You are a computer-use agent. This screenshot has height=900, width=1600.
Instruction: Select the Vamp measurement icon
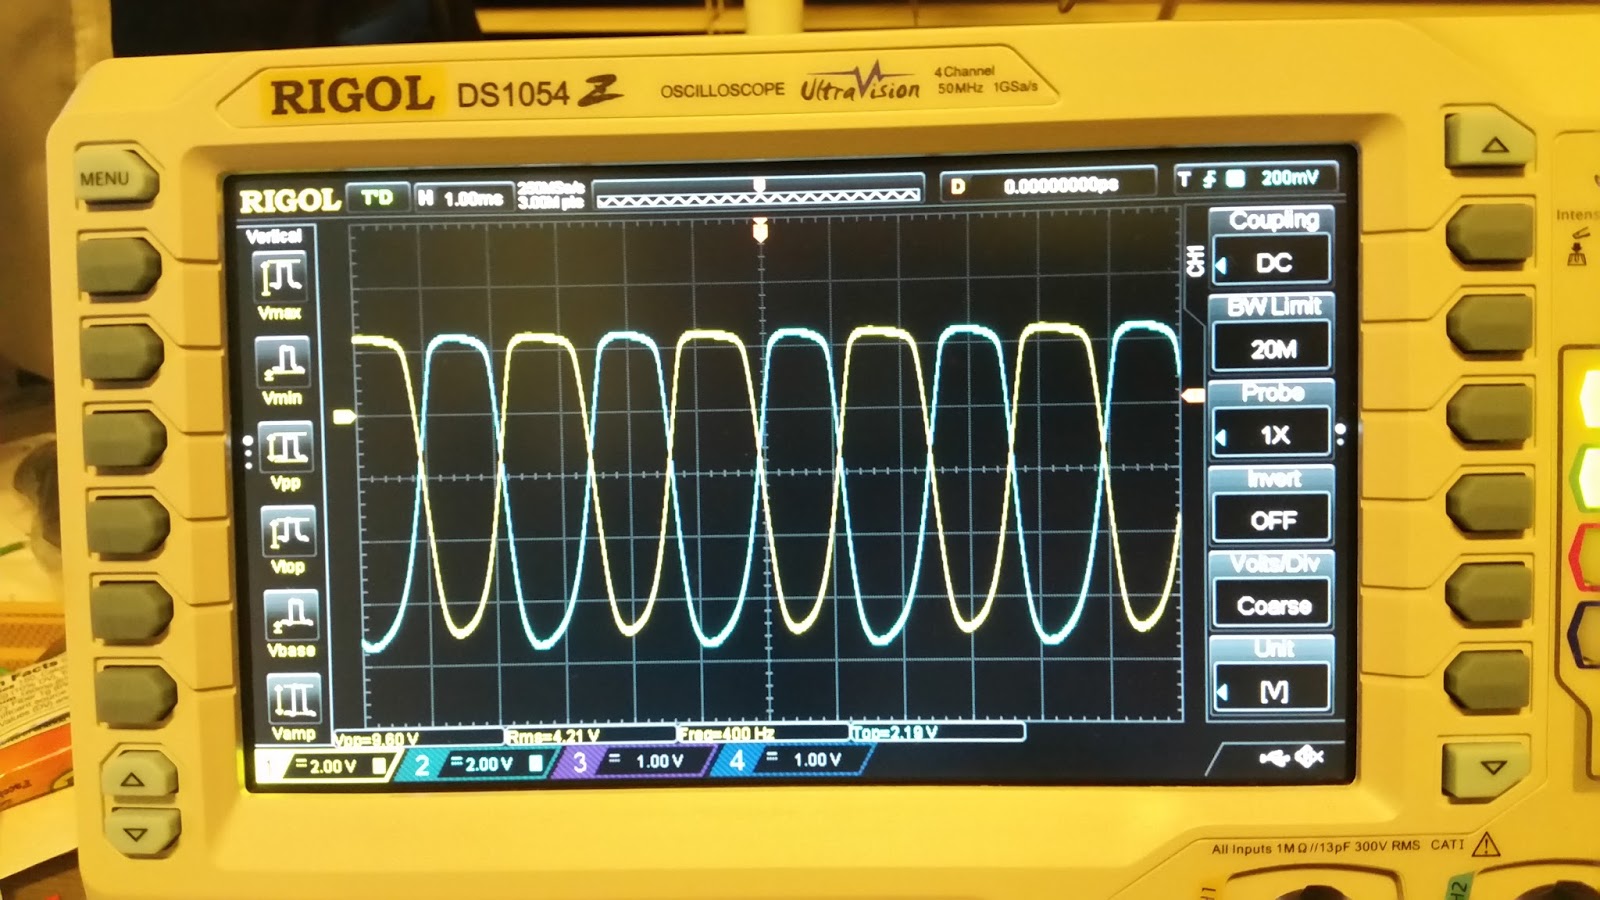(x=294, y=698)
